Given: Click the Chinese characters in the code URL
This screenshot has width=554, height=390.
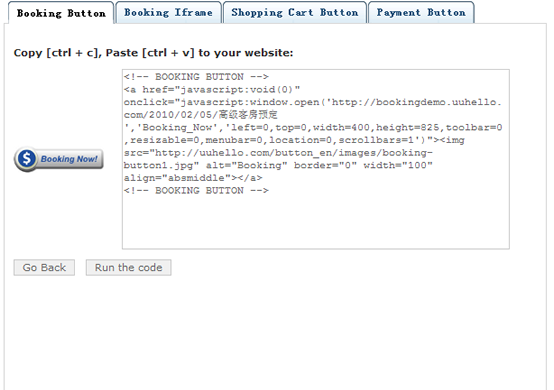Looking at the screenshot, I should [x=248, y=115].
